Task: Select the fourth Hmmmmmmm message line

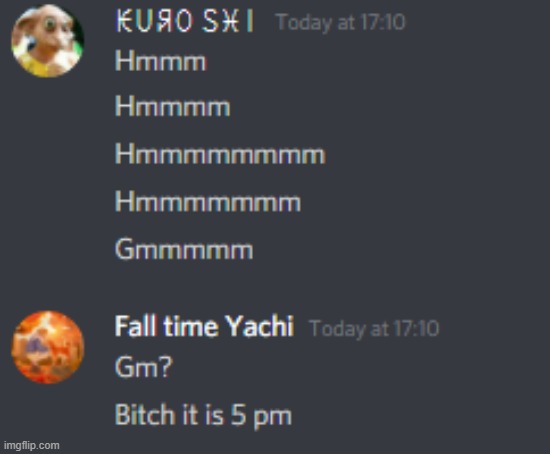Action: (x=208, y=201)
